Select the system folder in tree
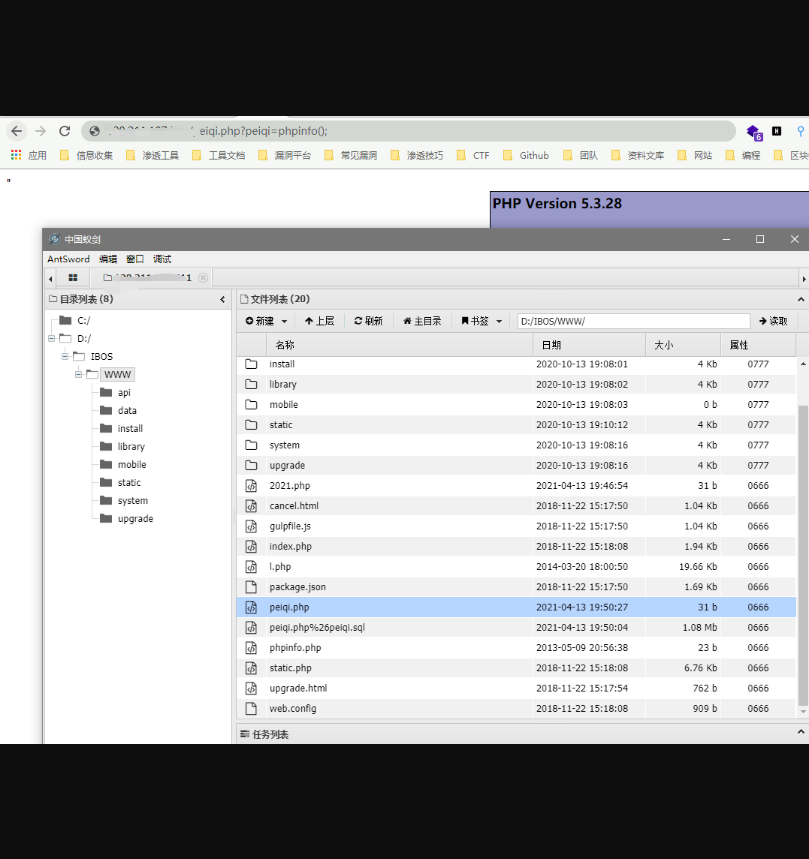The width and height of the screenshot is (809, 859). tap(132, 501)
